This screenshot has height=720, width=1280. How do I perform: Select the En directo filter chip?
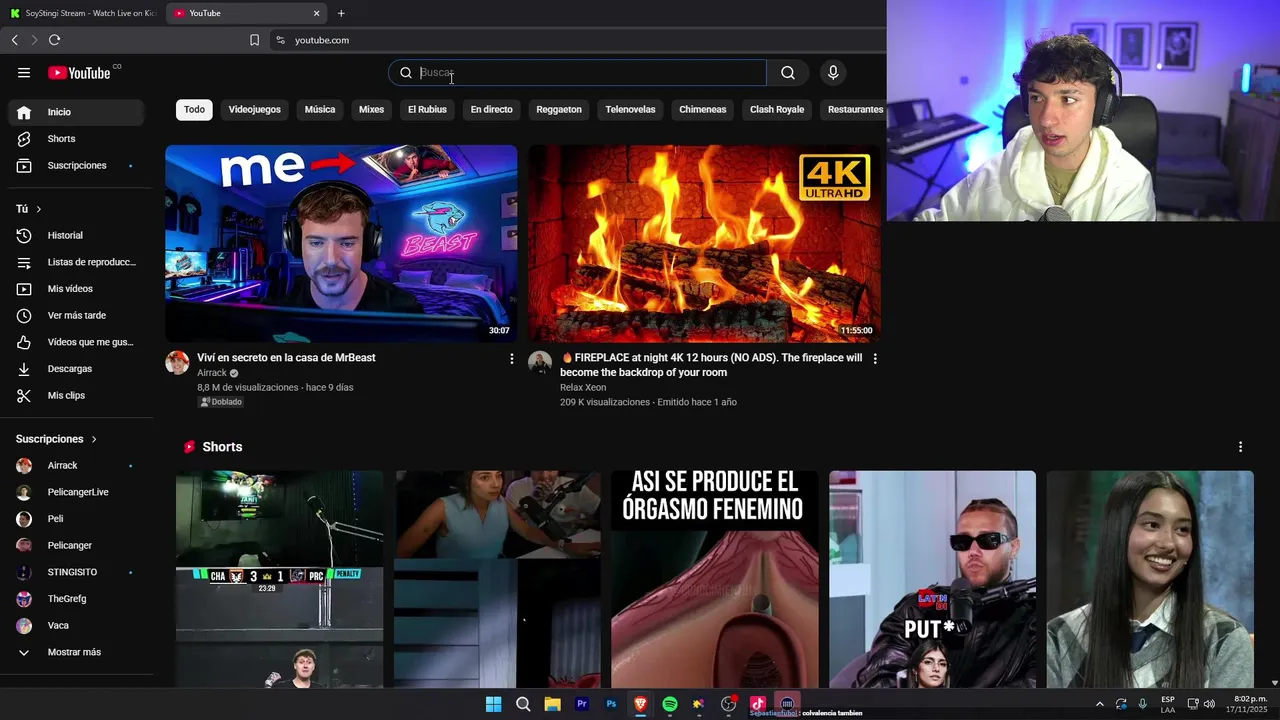click(x=491, y=109)
